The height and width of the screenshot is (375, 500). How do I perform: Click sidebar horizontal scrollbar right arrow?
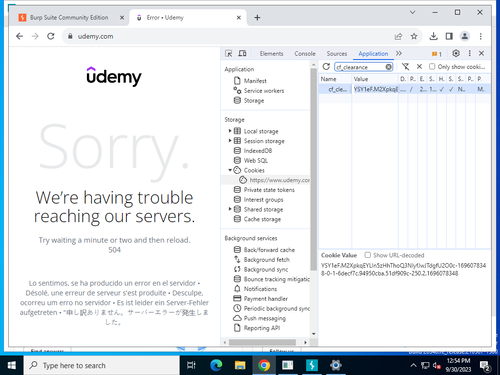click(x=305, y=342)
